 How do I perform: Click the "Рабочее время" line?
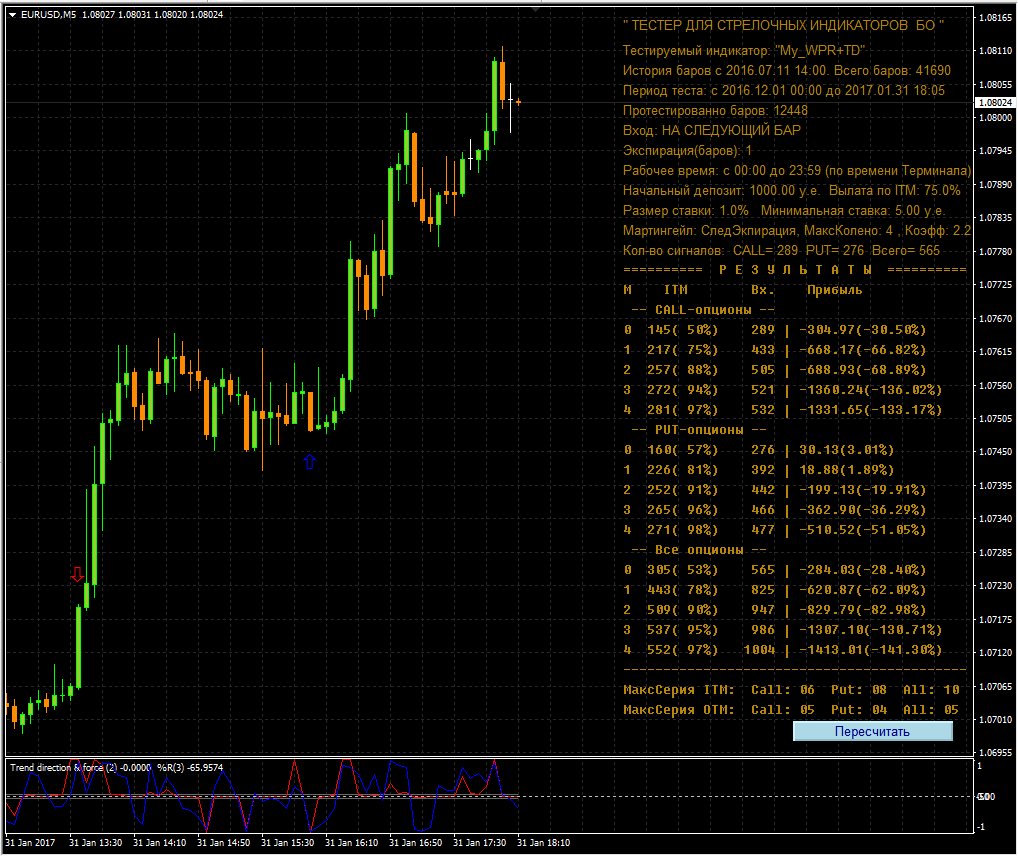tap(797, 170)
